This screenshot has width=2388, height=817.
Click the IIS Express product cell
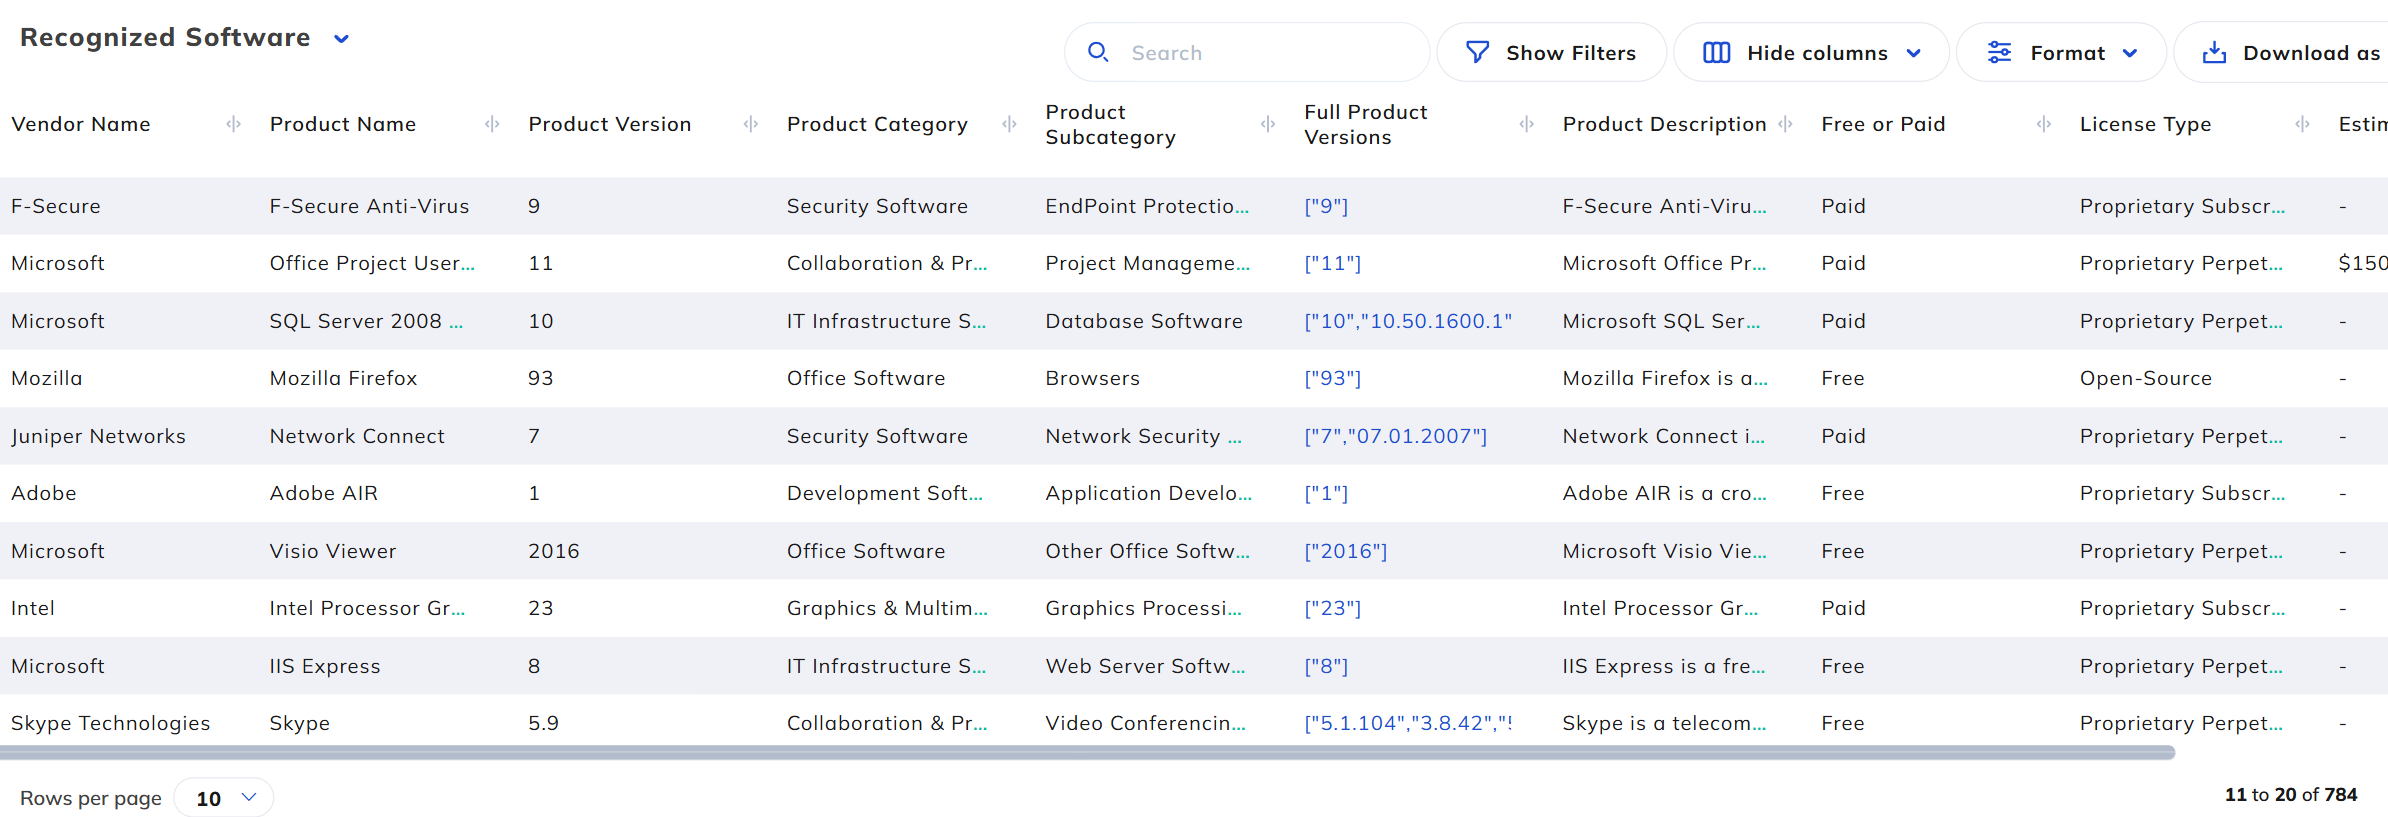325,666
